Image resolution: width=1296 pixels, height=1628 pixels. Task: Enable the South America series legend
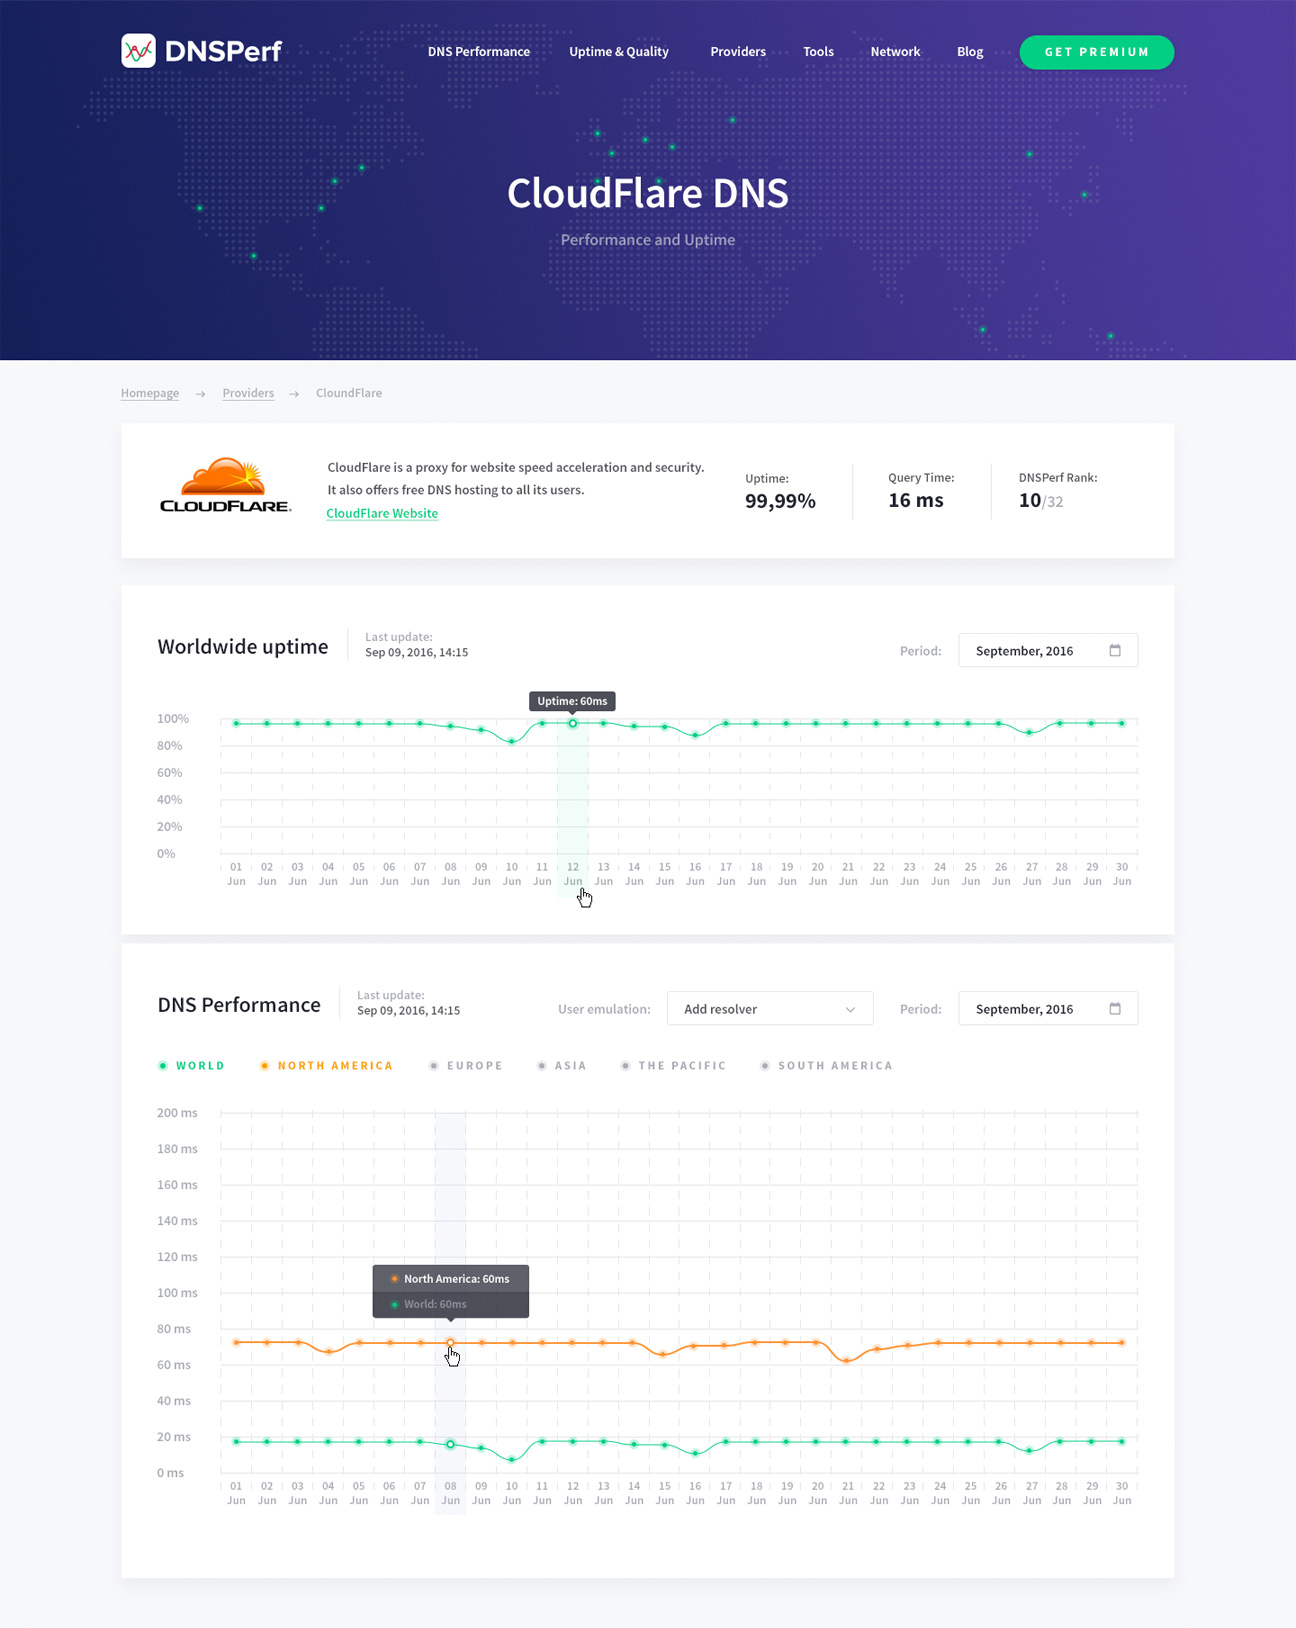[826, 1066]
